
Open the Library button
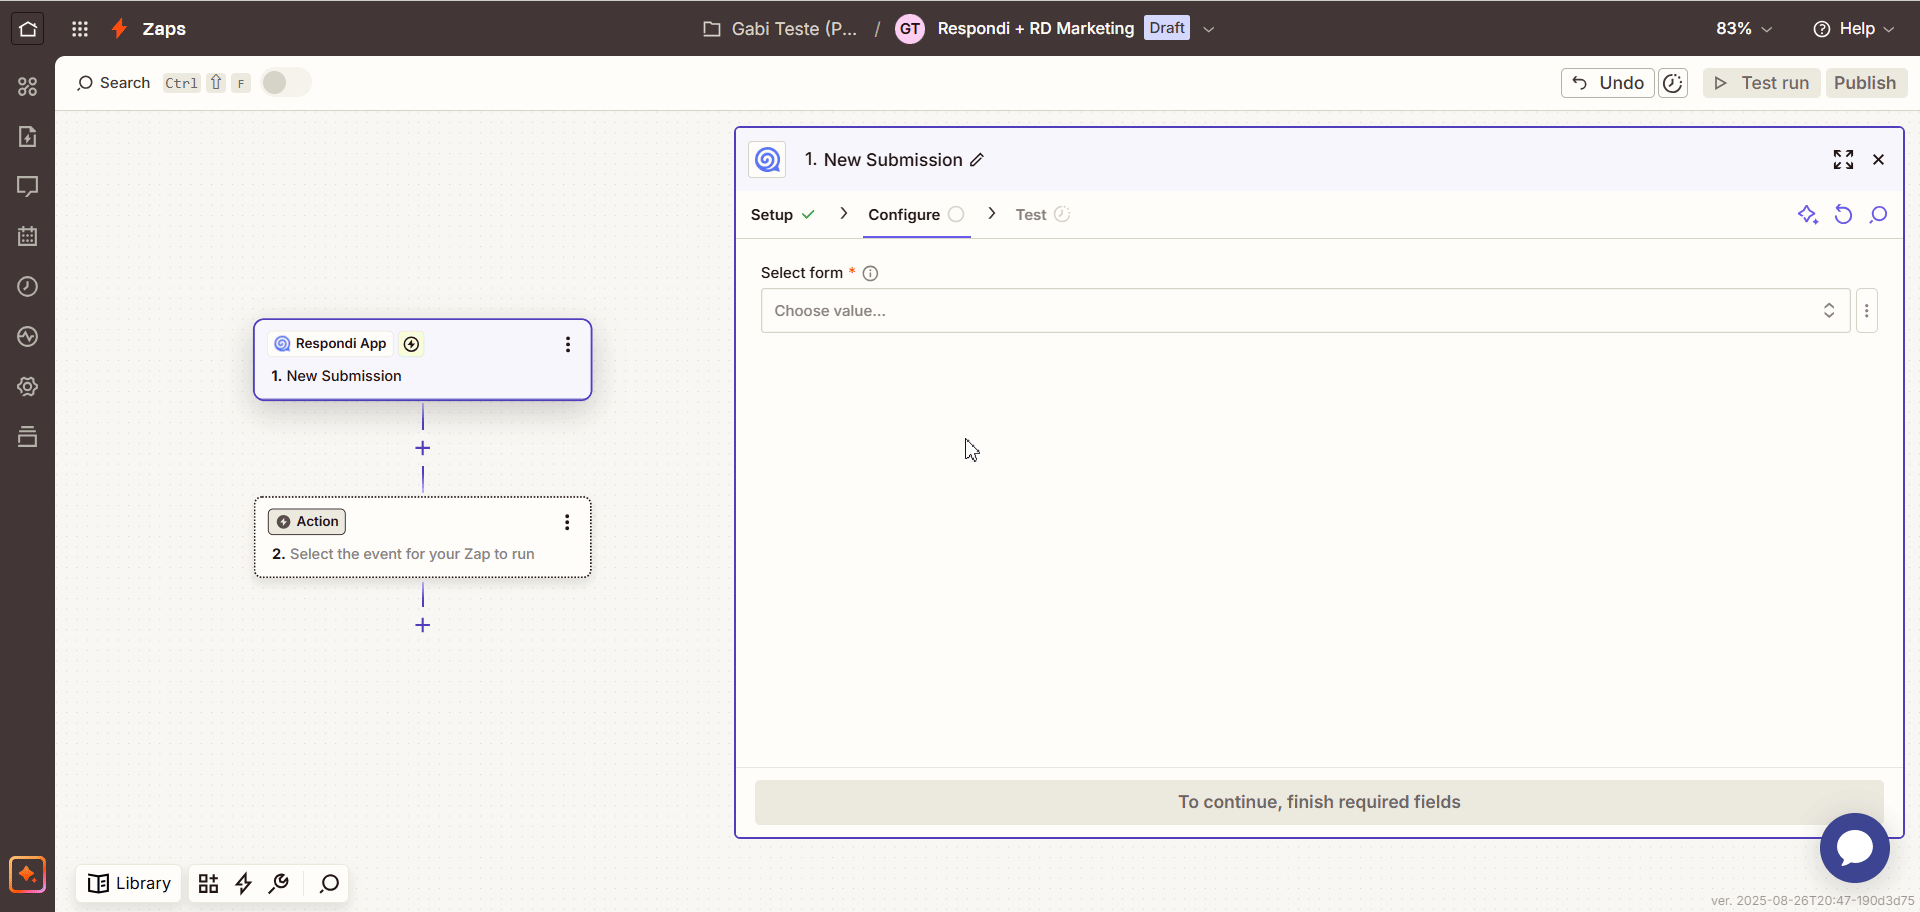(x=129, y=884)
